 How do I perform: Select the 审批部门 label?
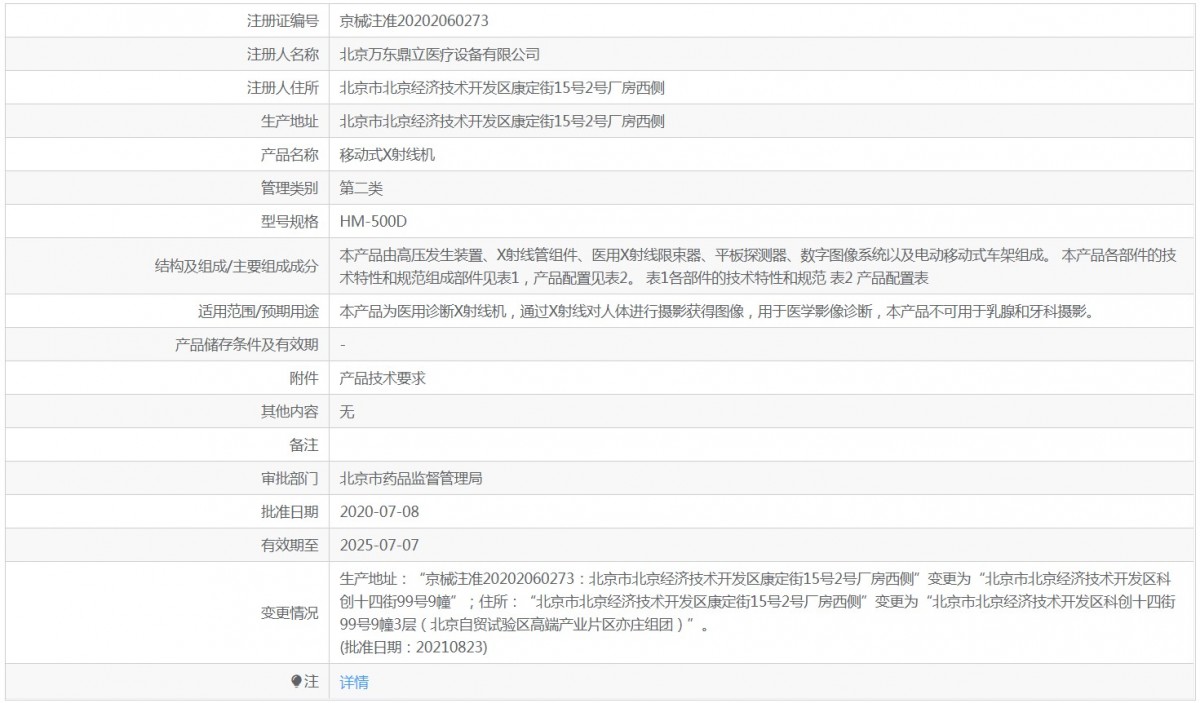[290, 478]
